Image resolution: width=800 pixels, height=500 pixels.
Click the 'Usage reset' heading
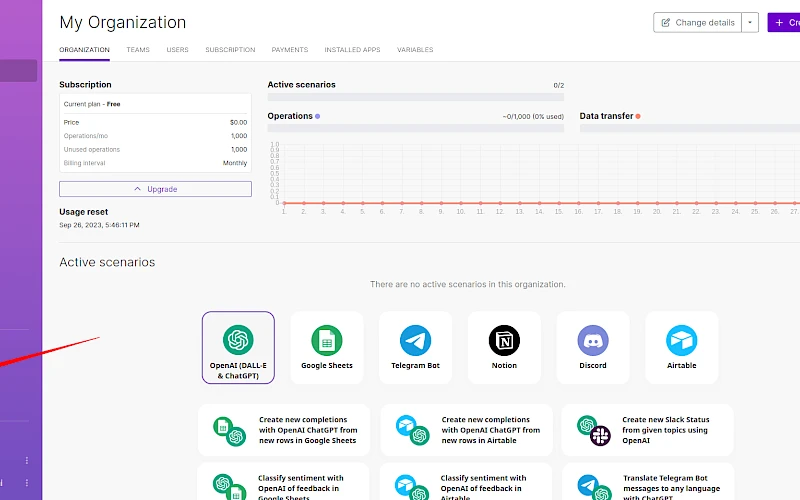click(x=84, y=212)
